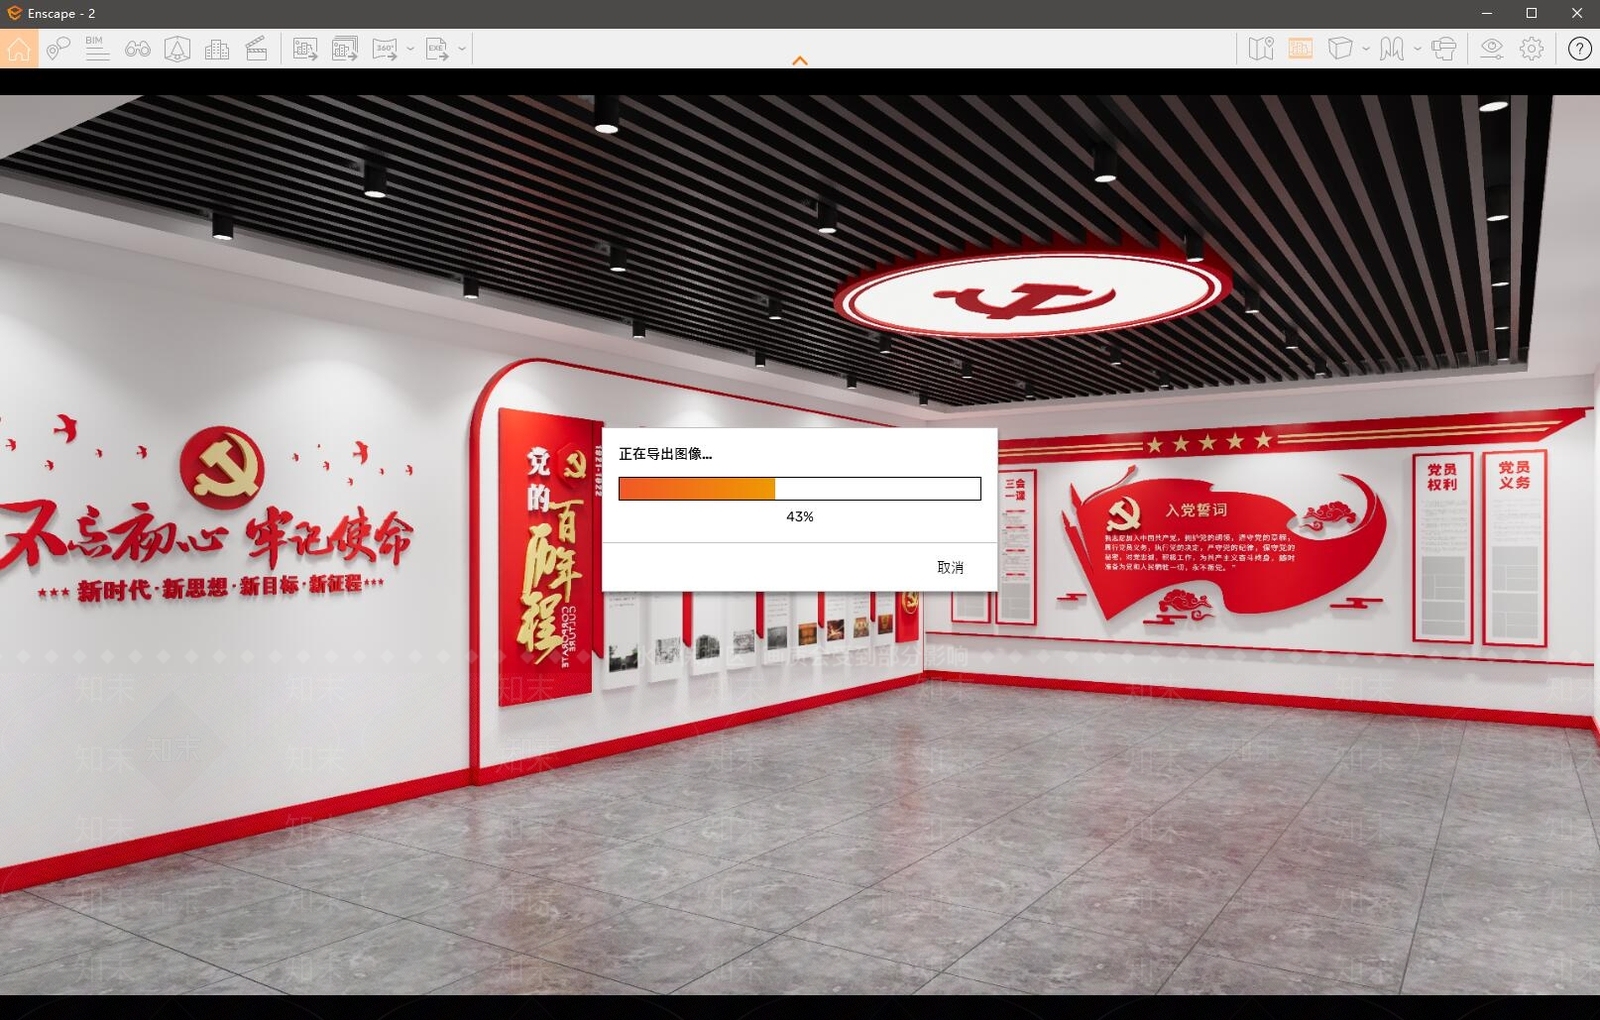This screenshot has width=1600, height=1020.
Task: Click the 43% progress label
Action: tap(800, 516)
